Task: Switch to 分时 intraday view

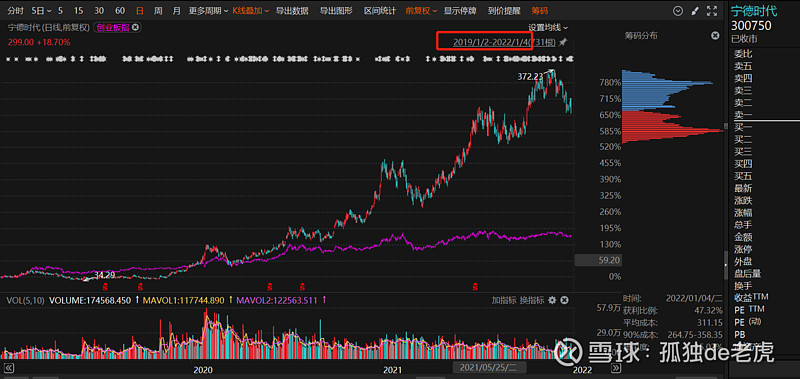Action: click(x=16, y=10)
